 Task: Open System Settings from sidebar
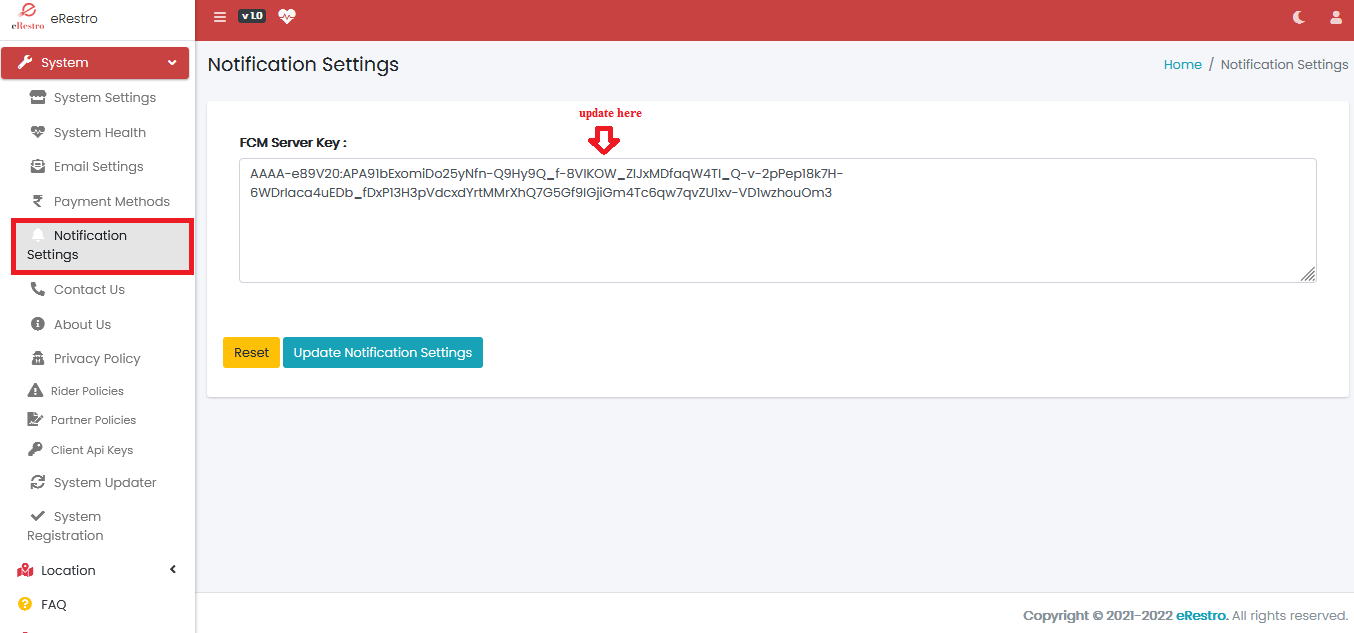(x=104, y=98)
